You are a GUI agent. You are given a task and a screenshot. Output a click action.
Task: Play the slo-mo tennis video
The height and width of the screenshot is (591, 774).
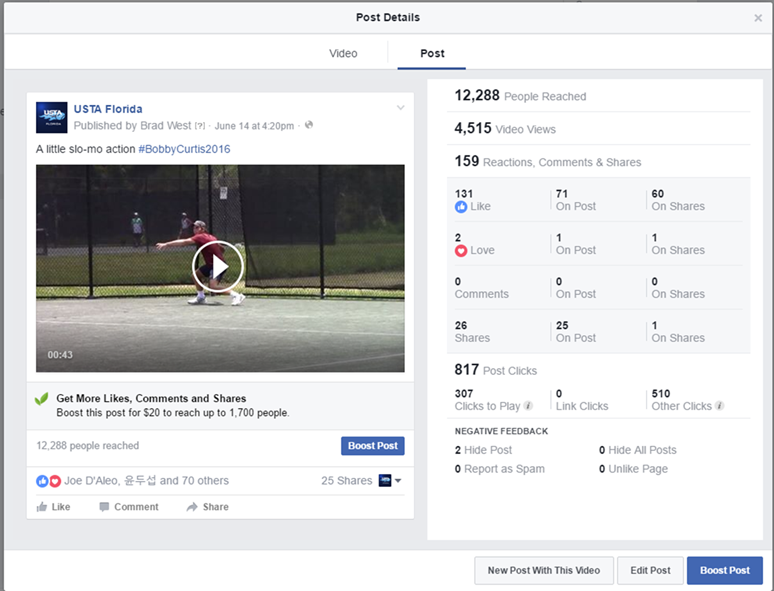click(218, 267)
